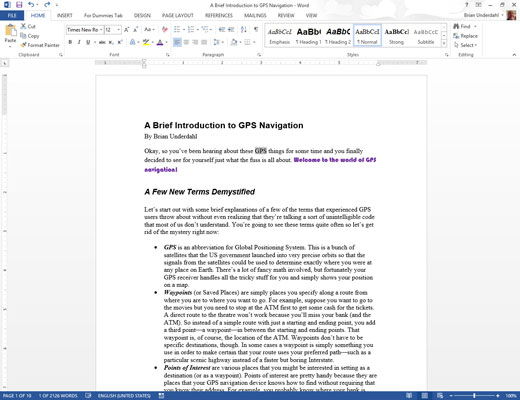Open line spacing options dropdown
The image size is (520, 400).
pyautogui.click(x=218, y=42)
